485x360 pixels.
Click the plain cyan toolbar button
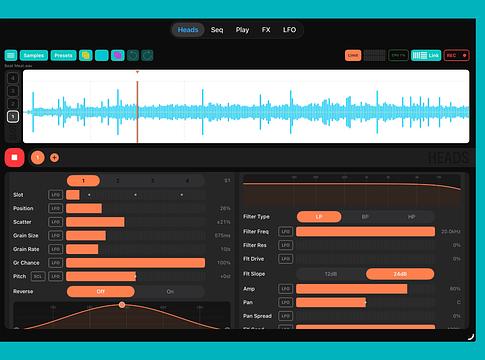click(x=102, y=55)
